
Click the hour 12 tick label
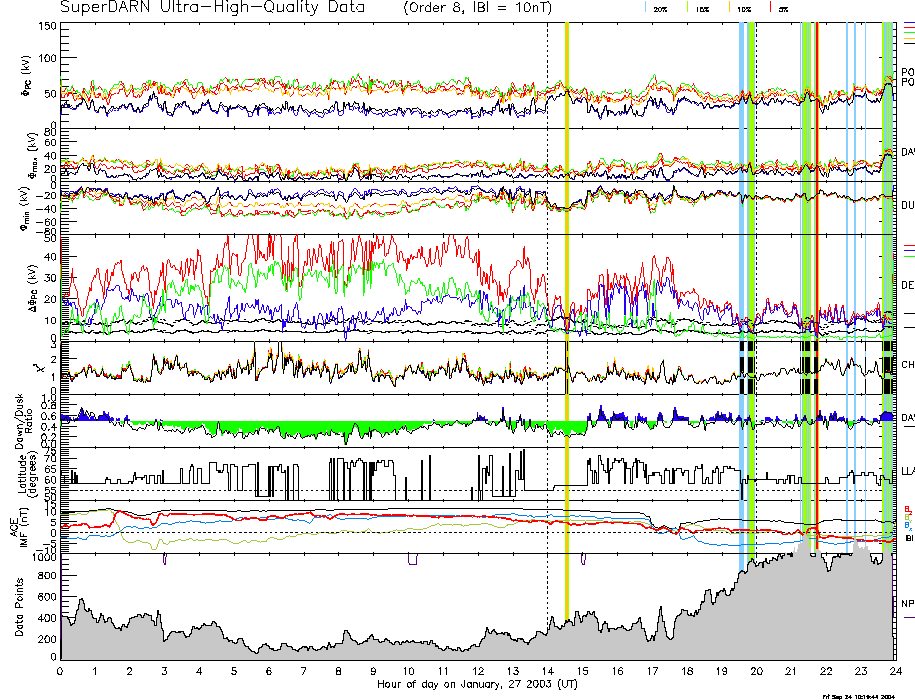point(477,671)
